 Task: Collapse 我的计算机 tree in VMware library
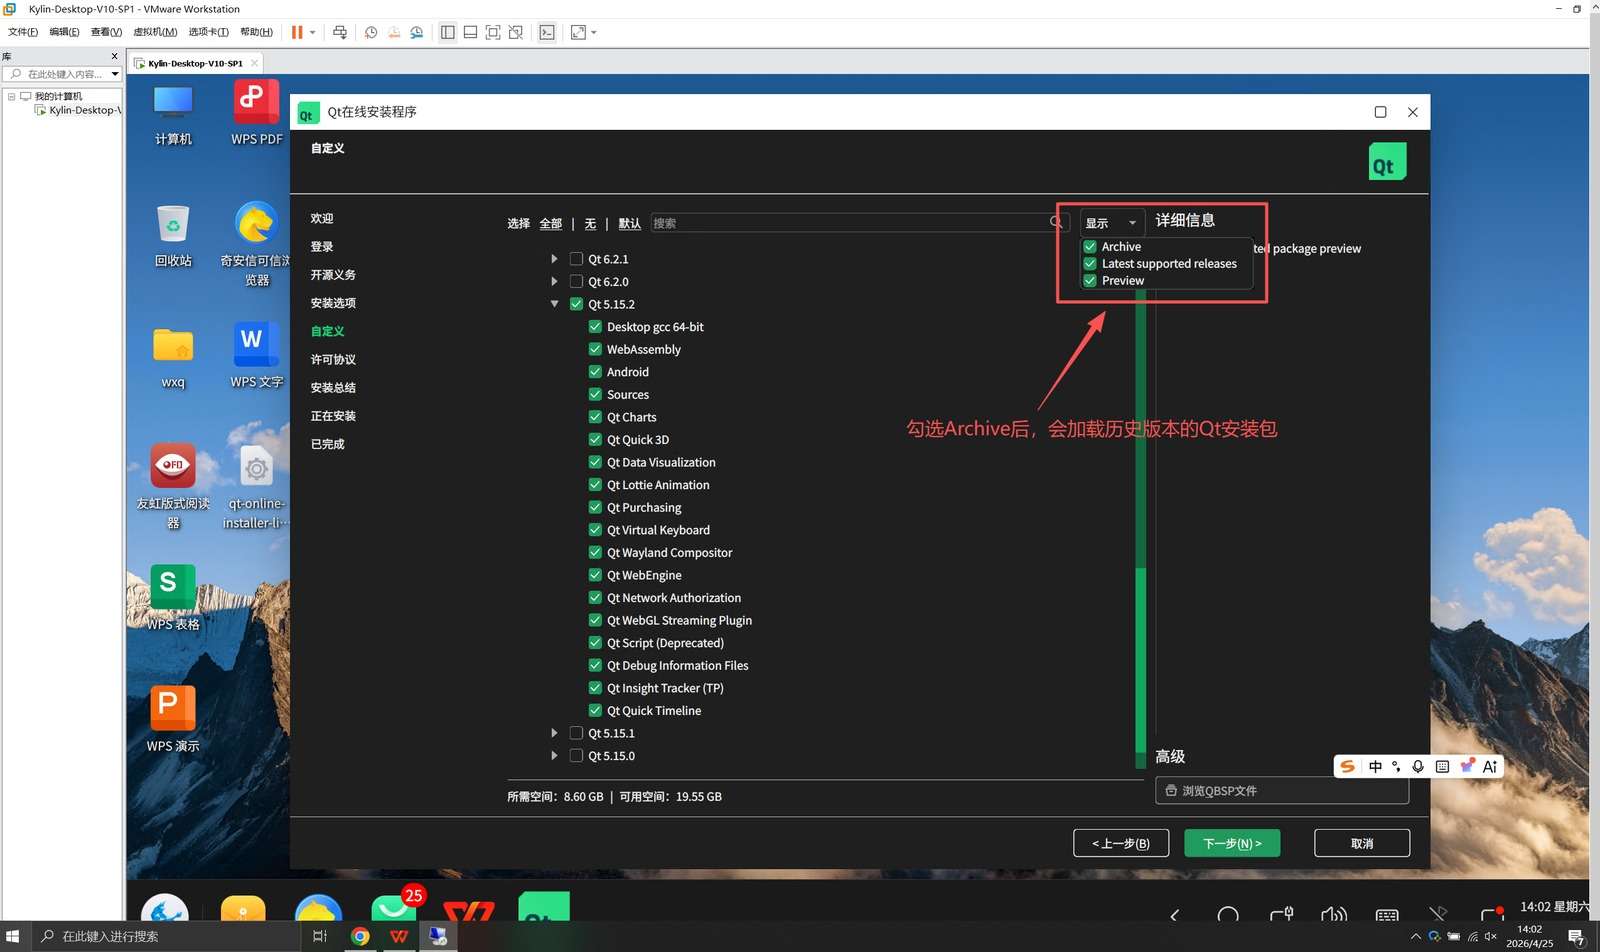(x=11, y=96)
